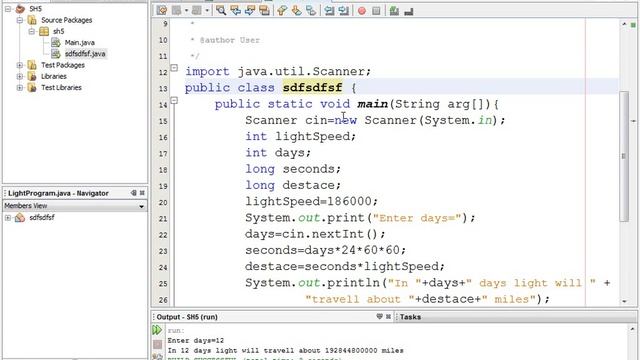Select the Test Libraries folder

point(61,87)
